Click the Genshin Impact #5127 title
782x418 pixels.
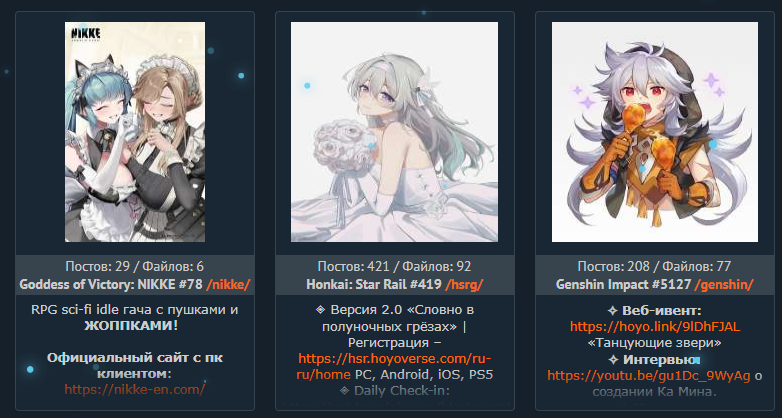tap(623, 285)
